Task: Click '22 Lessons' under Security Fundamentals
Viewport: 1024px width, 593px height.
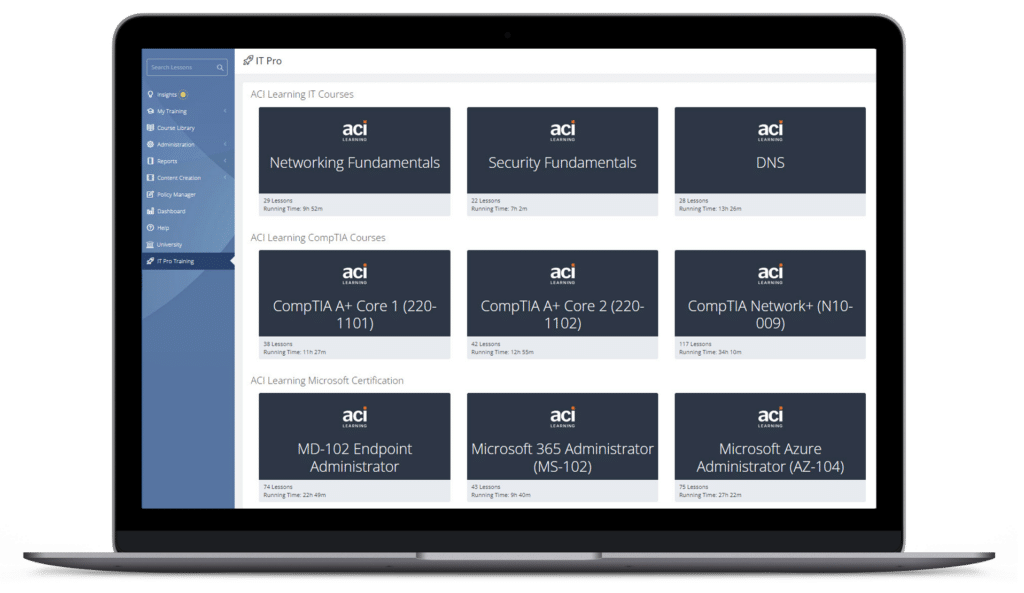Action: (486, 200)
